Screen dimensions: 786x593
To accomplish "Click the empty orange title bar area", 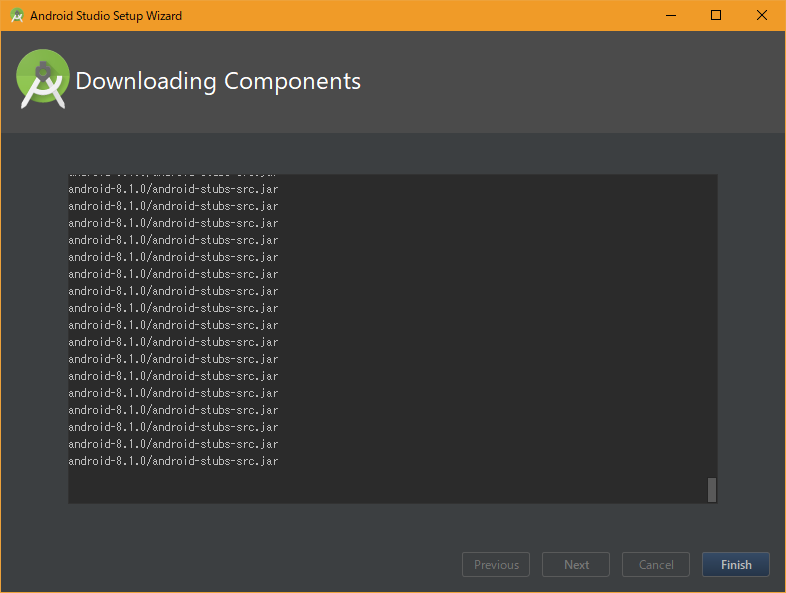I will point(420,15).
